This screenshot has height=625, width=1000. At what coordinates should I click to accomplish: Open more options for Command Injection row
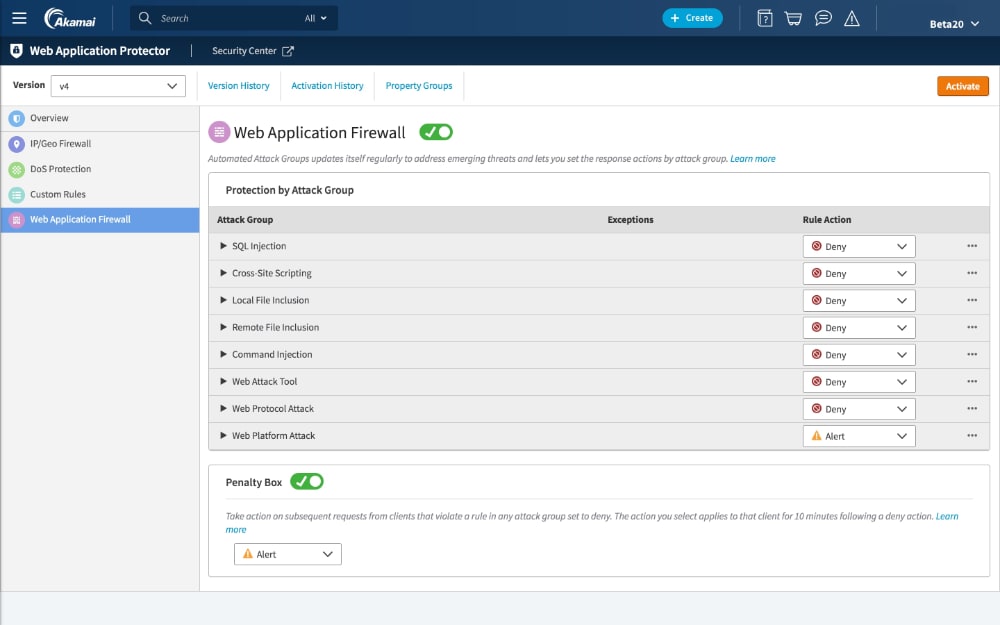click(x=971, y=354)
